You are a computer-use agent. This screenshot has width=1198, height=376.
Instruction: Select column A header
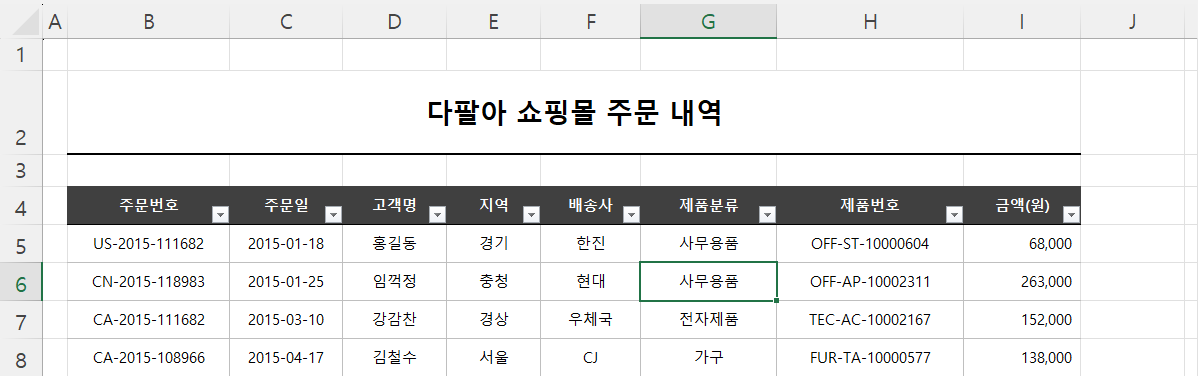(54, 22)
